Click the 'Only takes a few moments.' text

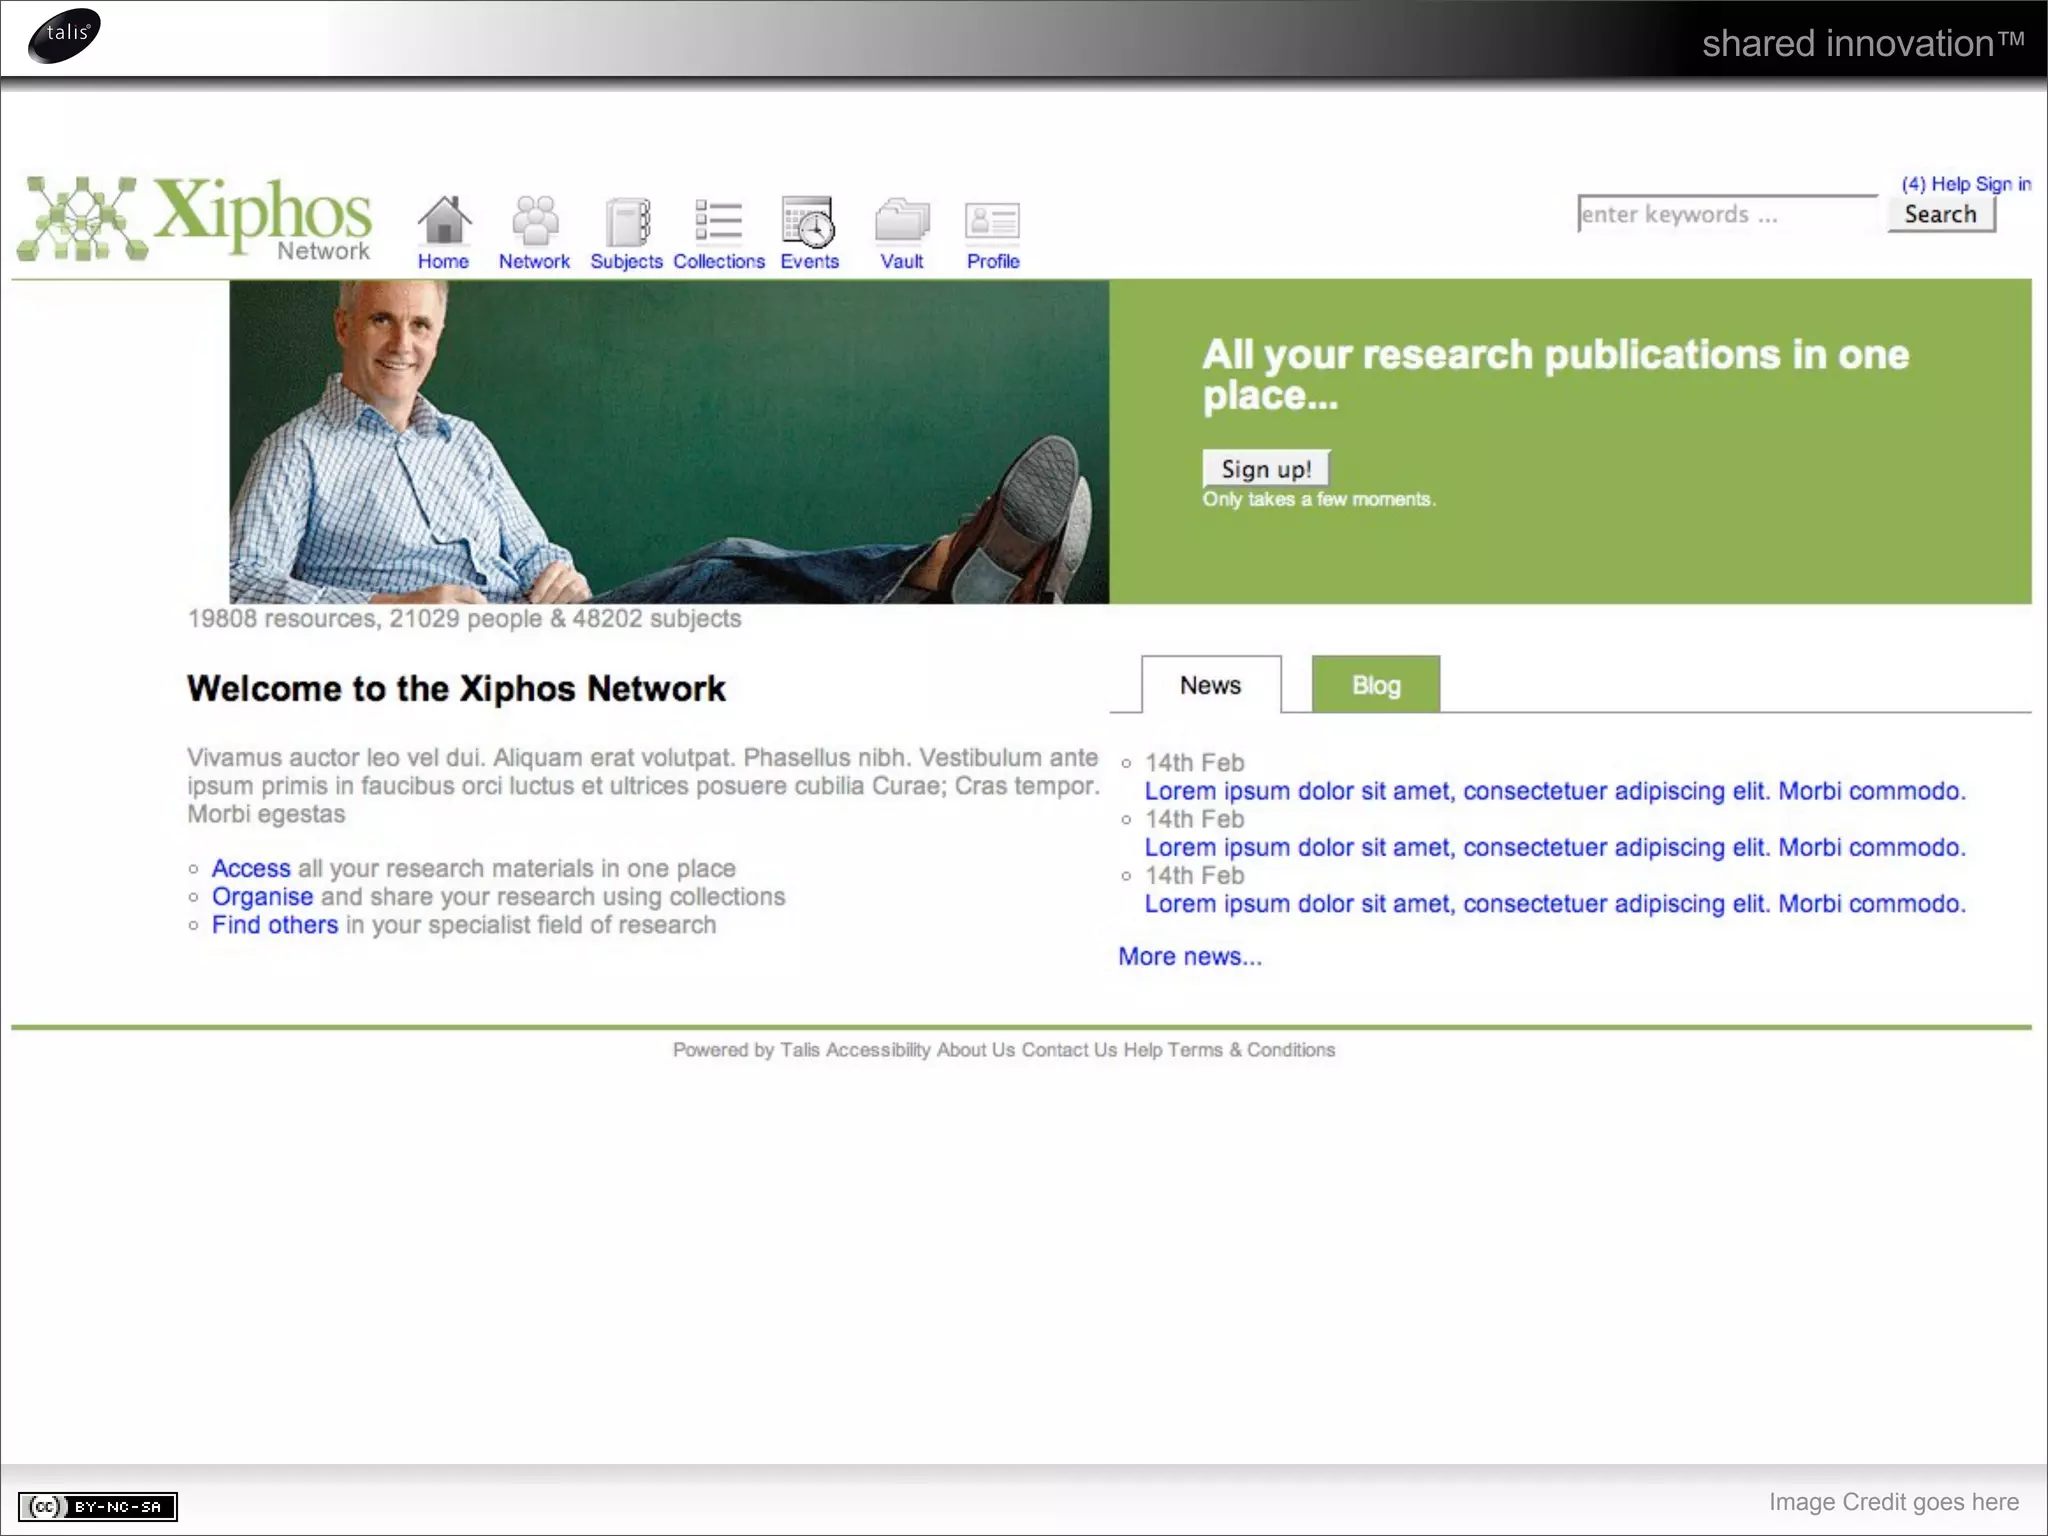pos(1319,499)
